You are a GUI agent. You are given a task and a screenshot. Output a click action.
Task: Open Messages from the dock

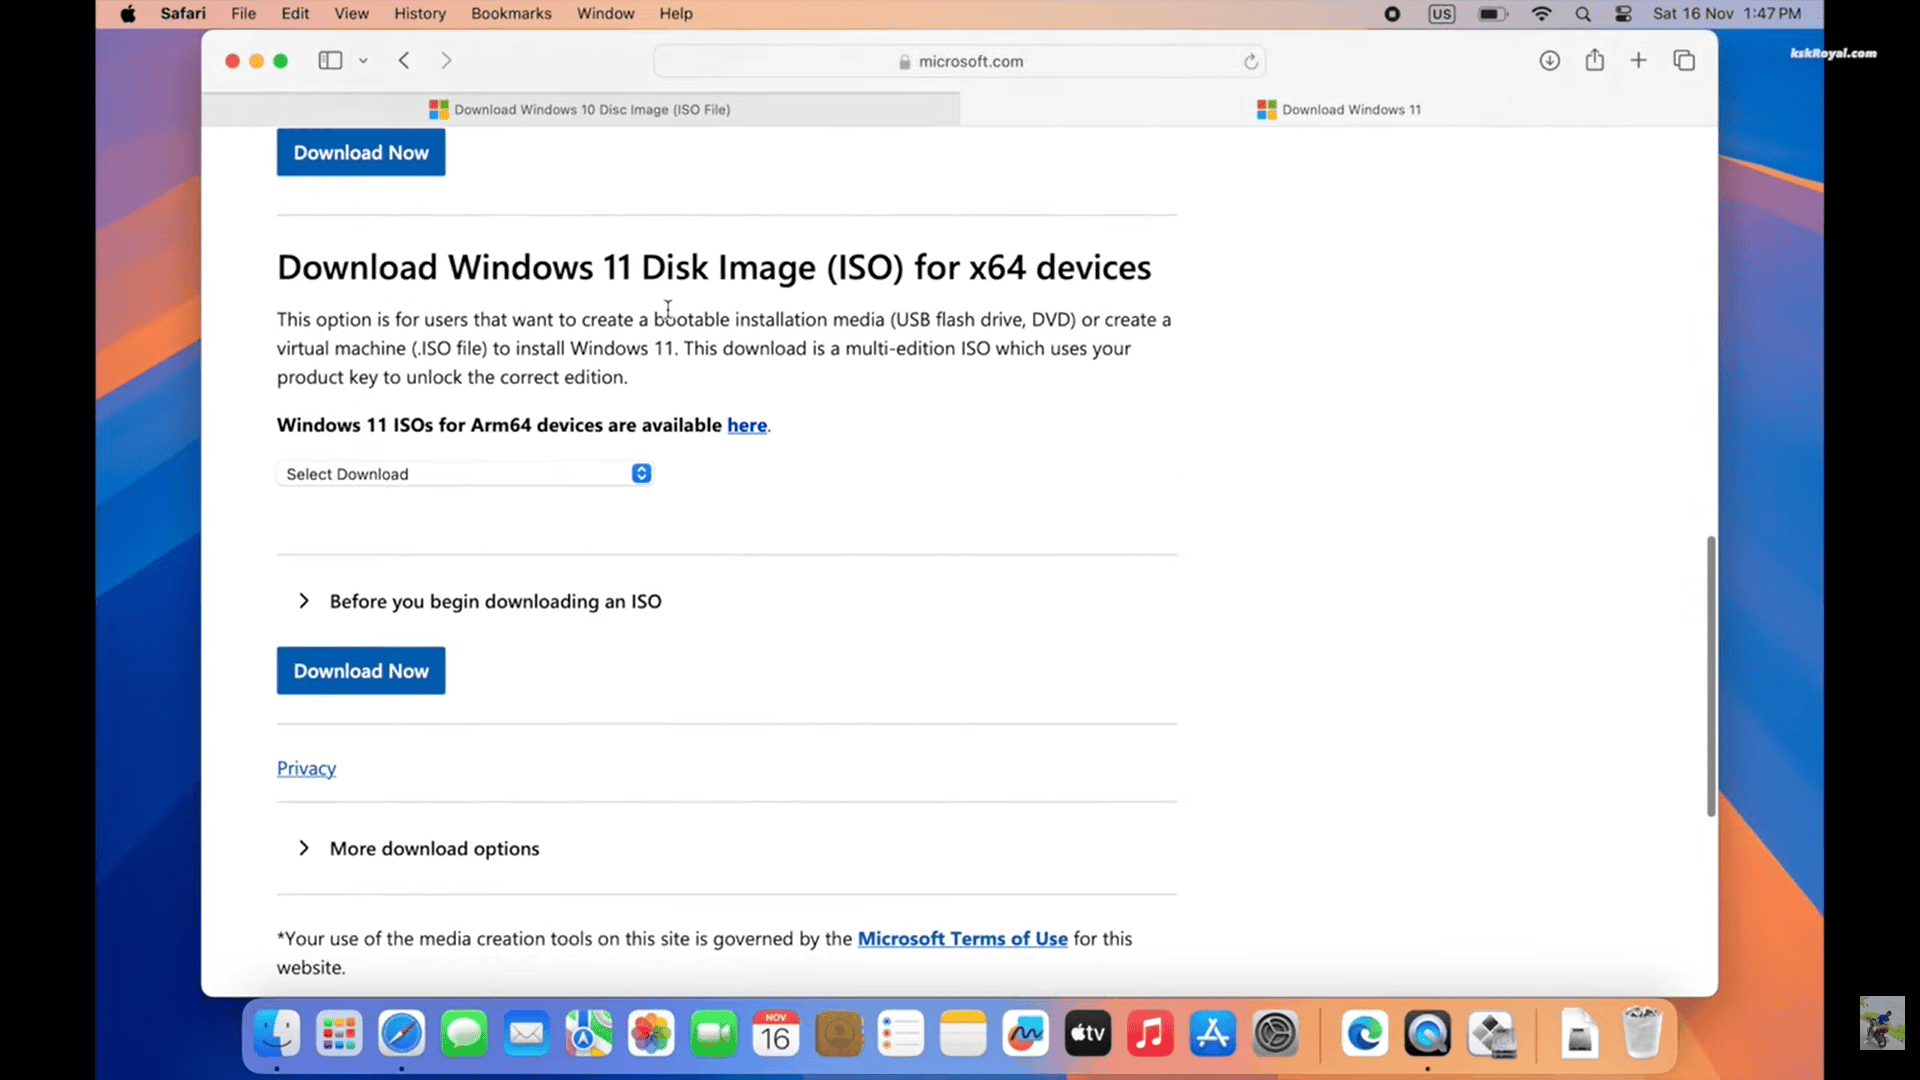[x=464, y=1034]
